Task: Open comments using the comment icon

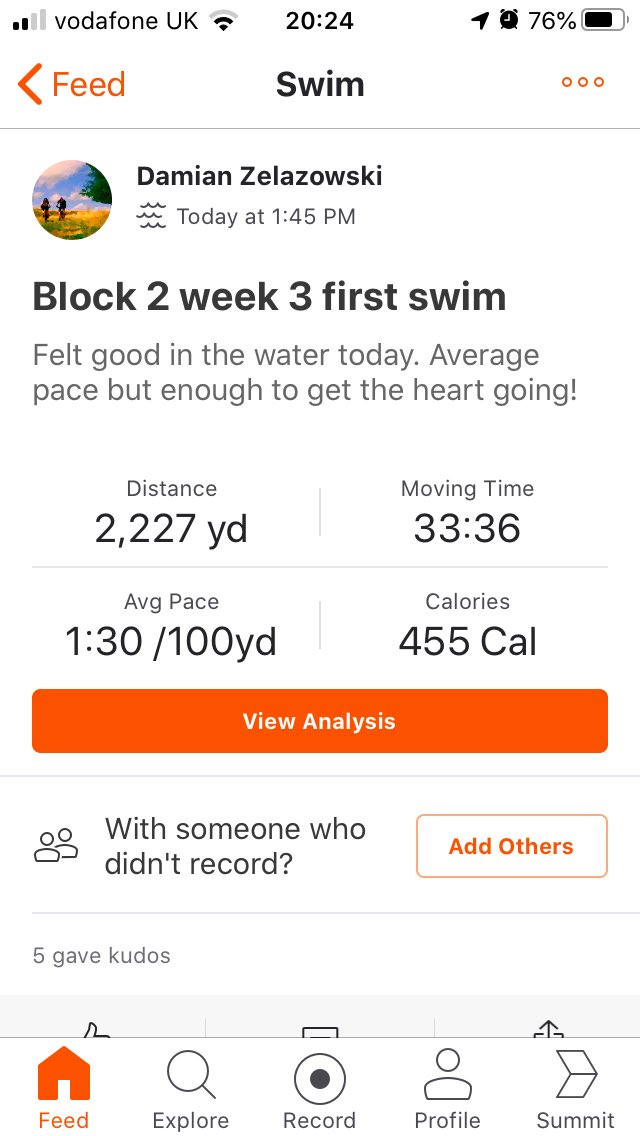Action: pos(320,1030)
